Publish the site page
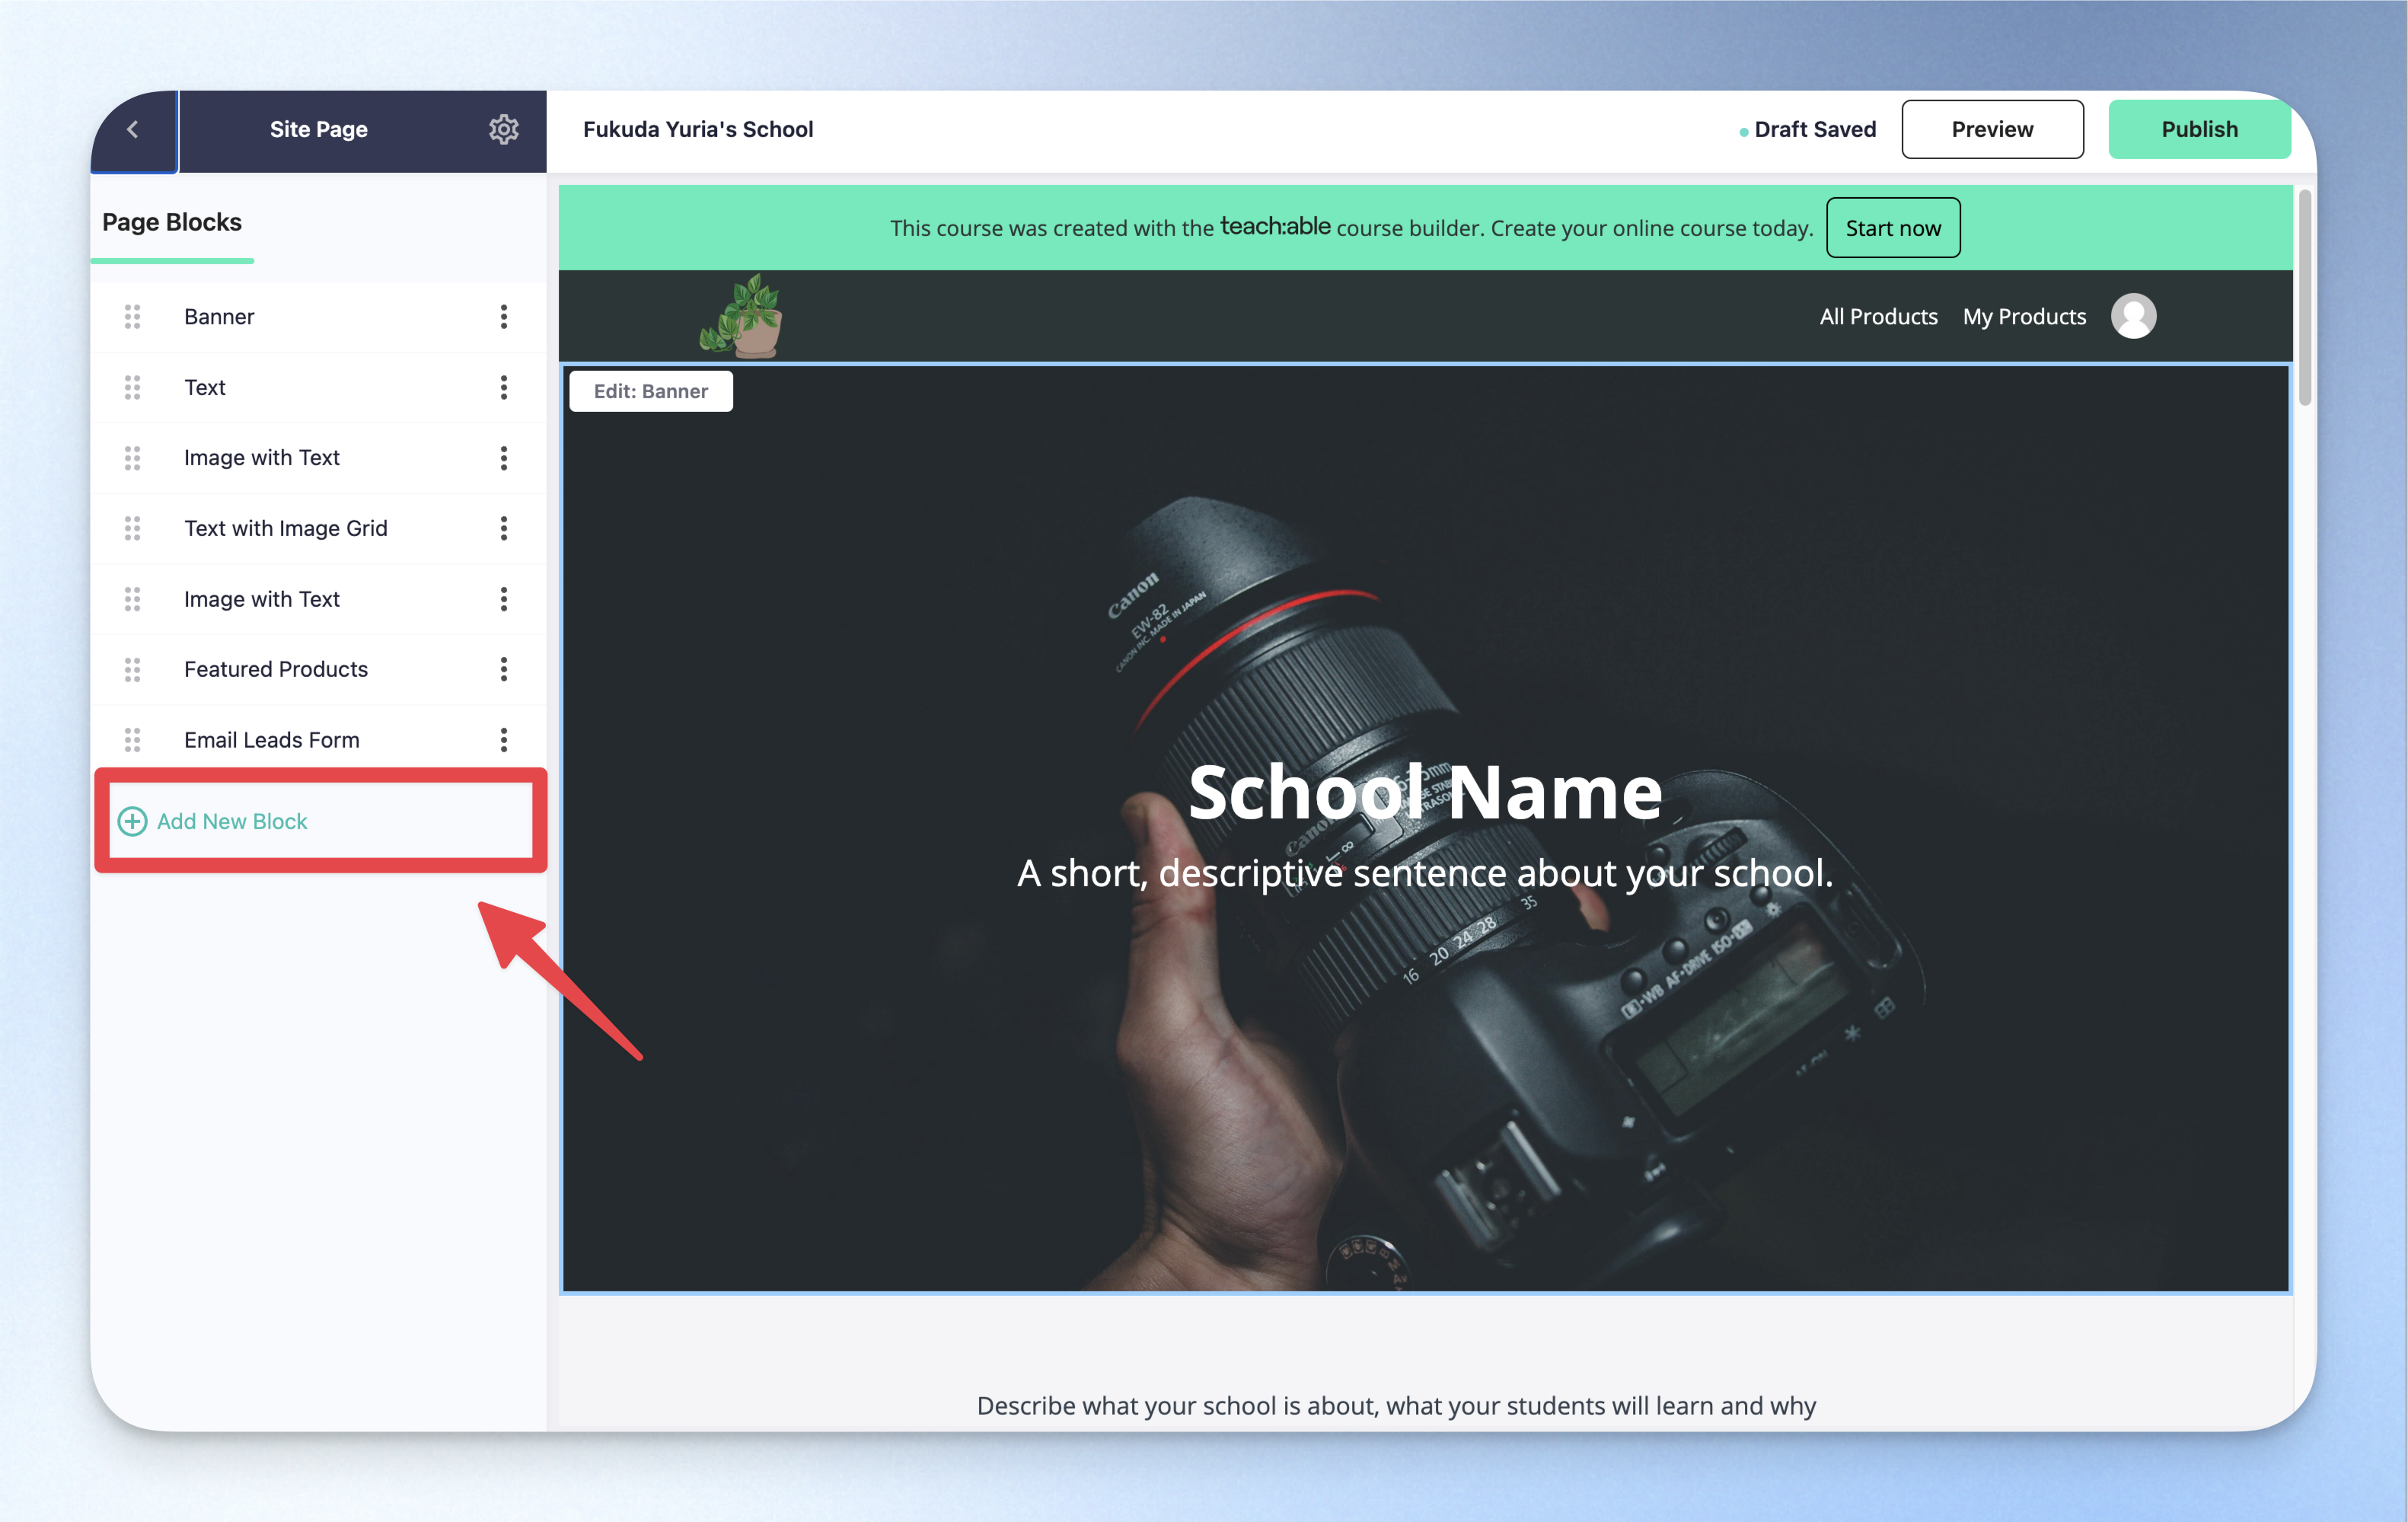Screen dimensions: 2408x1522 pos(2199,129)
